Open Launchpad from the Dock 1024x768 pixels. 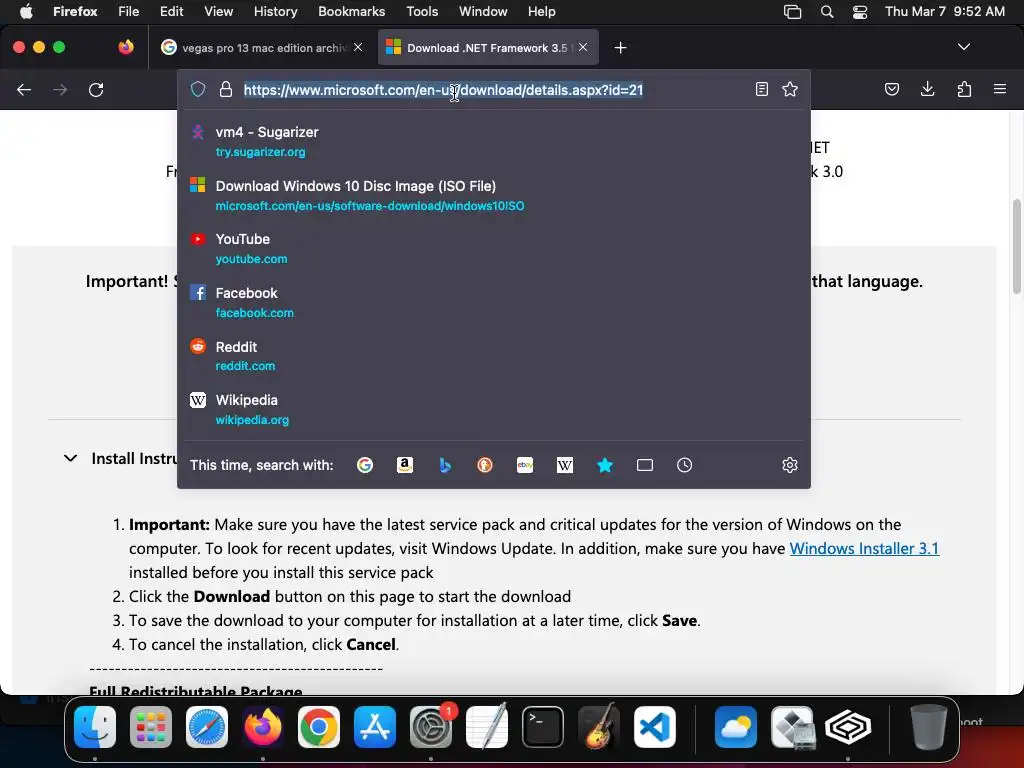point(151,727)
